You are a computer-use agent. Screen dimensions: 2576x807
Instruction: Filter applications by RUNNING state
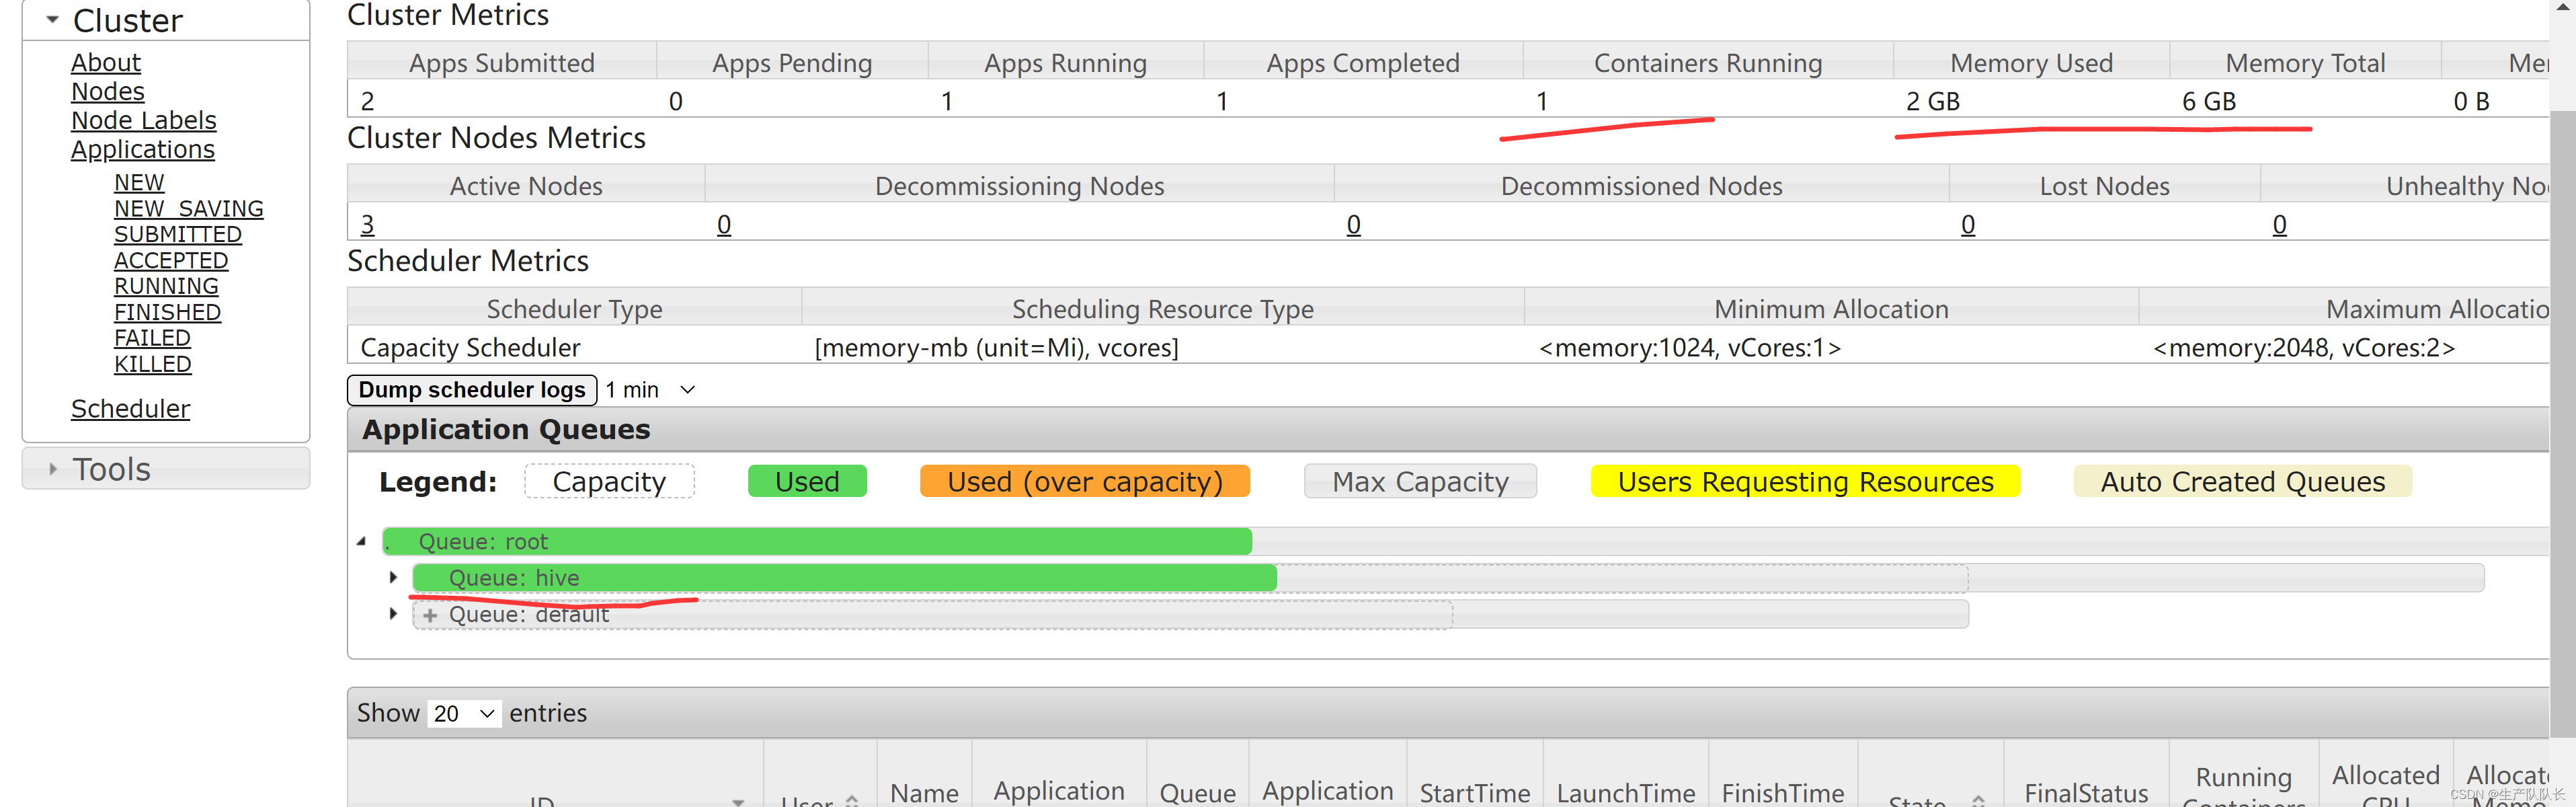[166, 286]
